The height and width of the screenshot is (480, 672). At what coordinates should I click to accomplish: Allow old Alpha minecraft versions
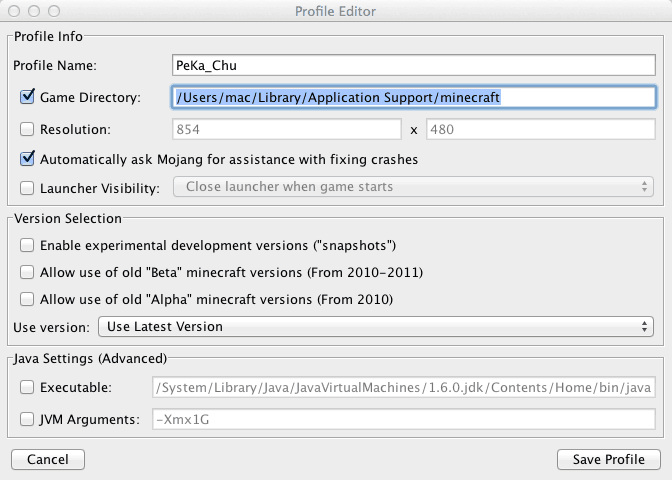(27, 299)
